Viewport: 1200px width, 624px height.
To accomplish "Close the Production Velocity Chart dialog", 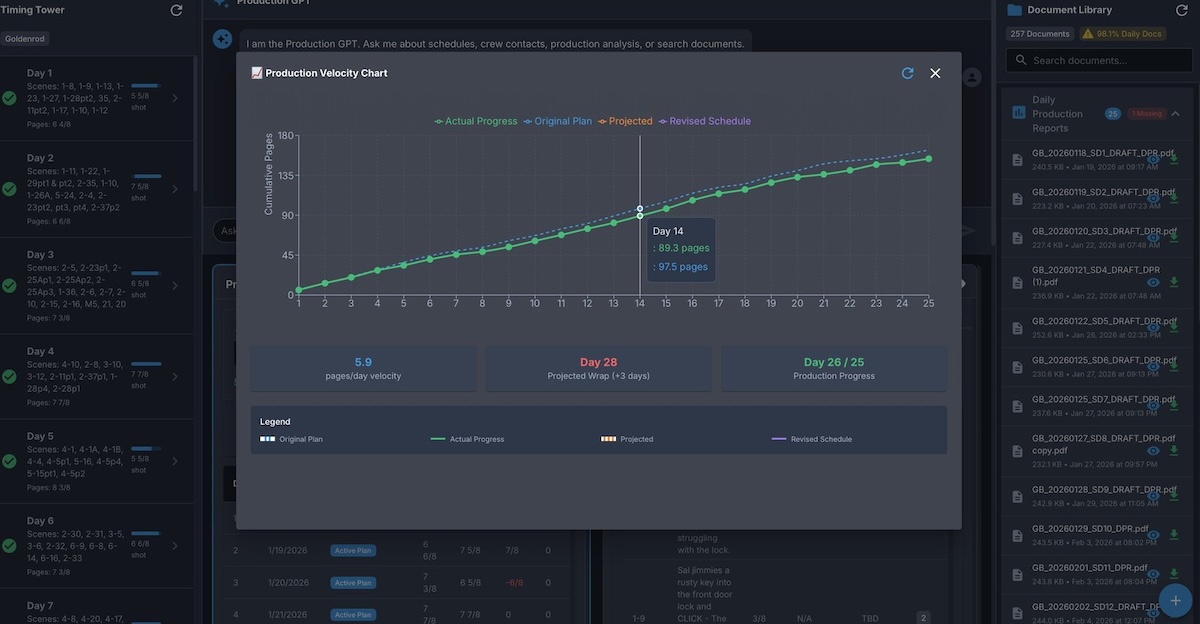I will tap(935, 73).
